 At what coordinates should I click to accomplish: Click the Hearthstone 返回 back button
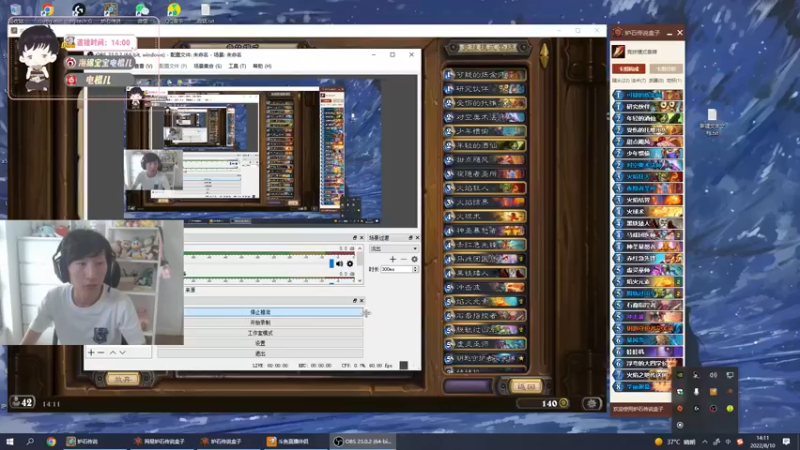(526, 386)
